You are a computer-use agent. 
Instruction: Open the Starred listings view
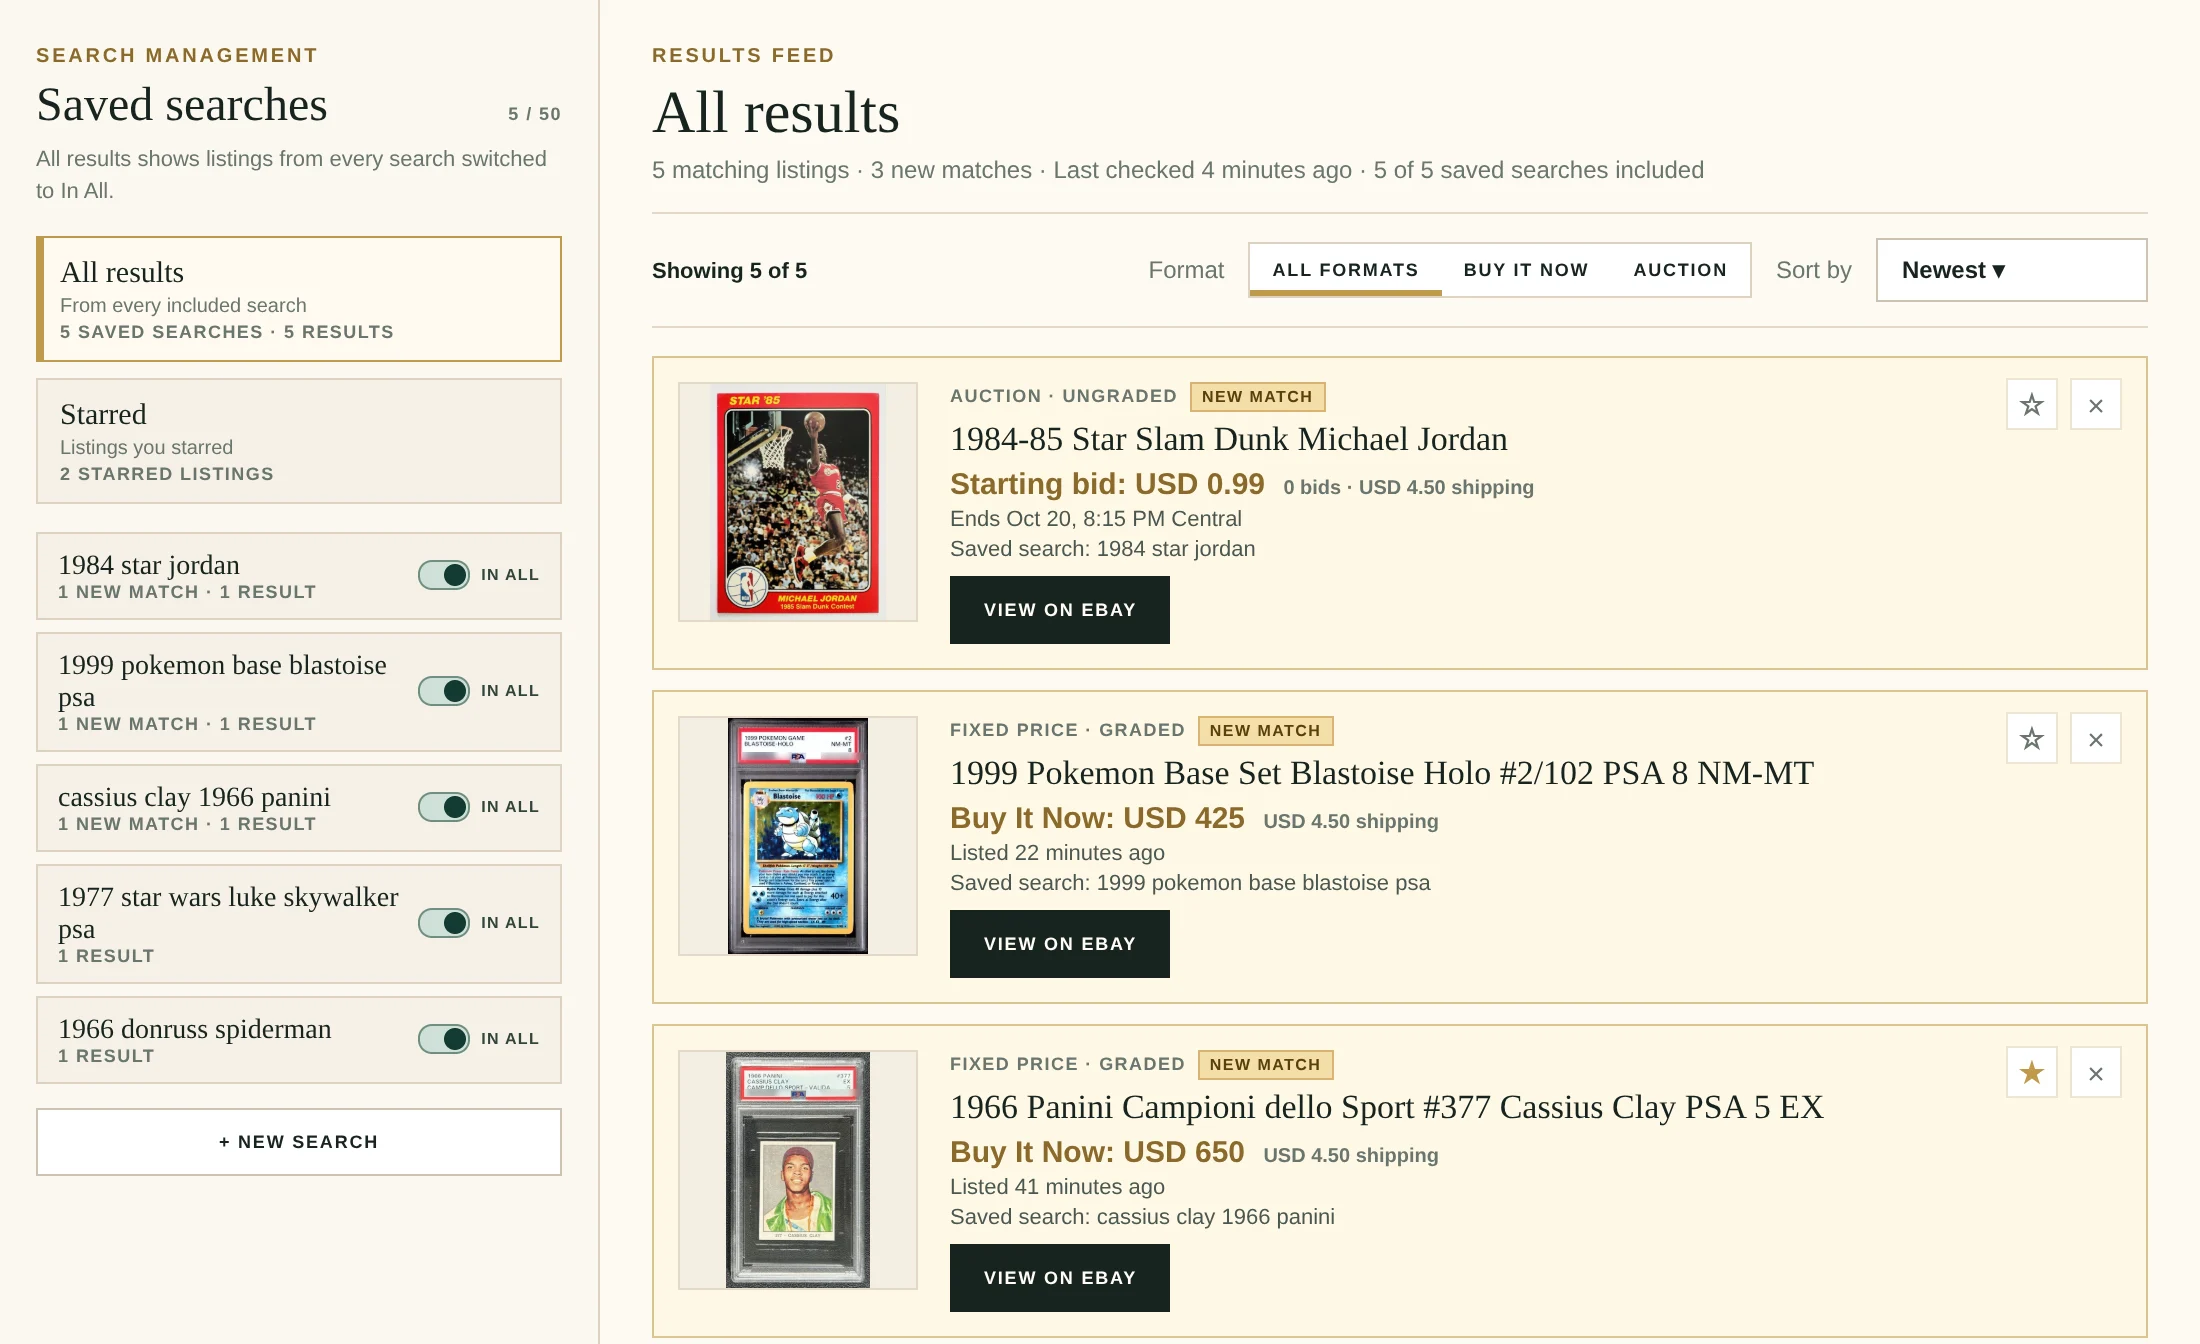point(299,441)
